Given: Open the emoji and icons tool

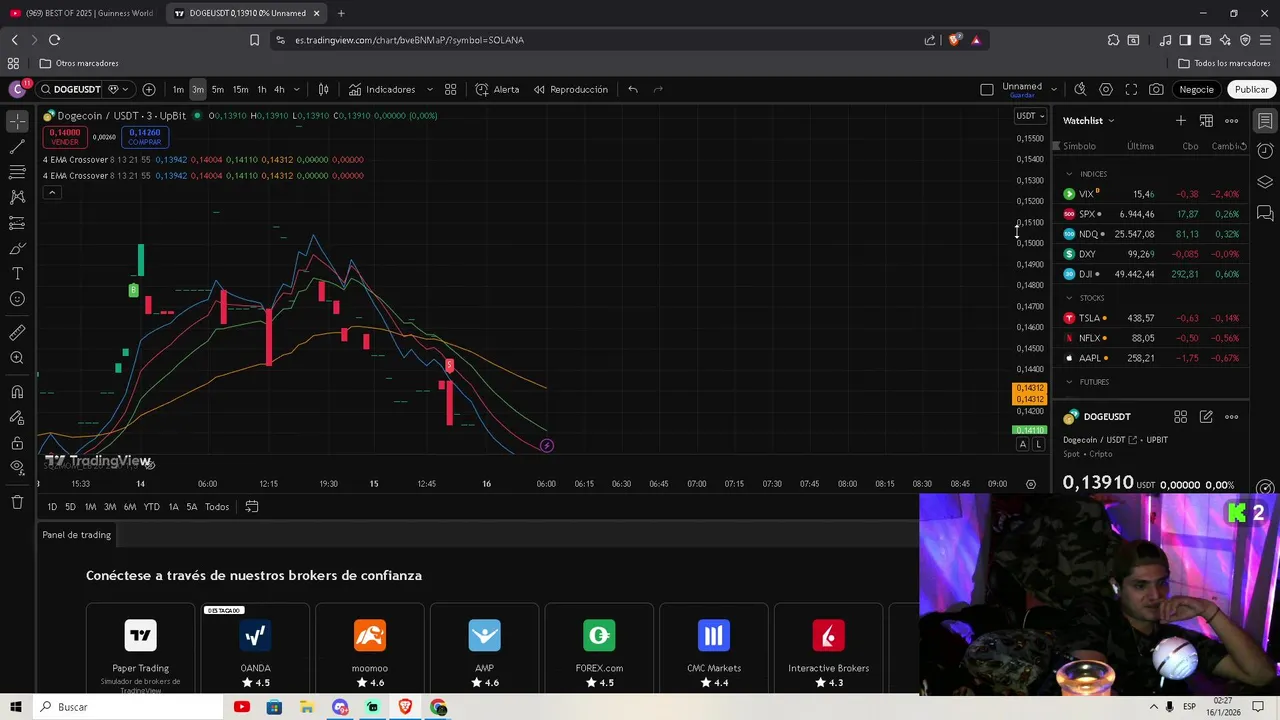Looking at the screenshot, I should (18, 299).
